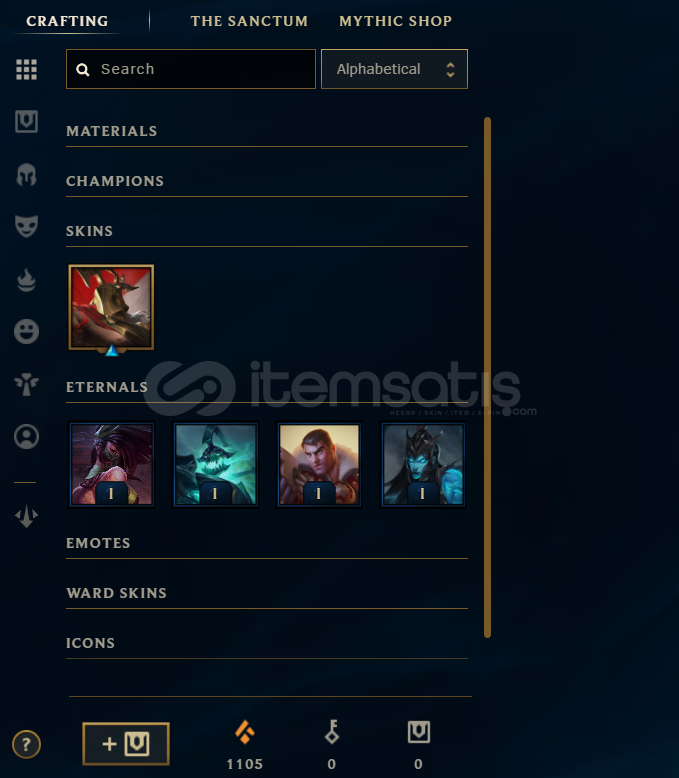Image resolution: width=679 pixels, height=778 pixels.
Task: Click the orange essence currency icon
Action: pyautogui.click(x=245, y=732)
